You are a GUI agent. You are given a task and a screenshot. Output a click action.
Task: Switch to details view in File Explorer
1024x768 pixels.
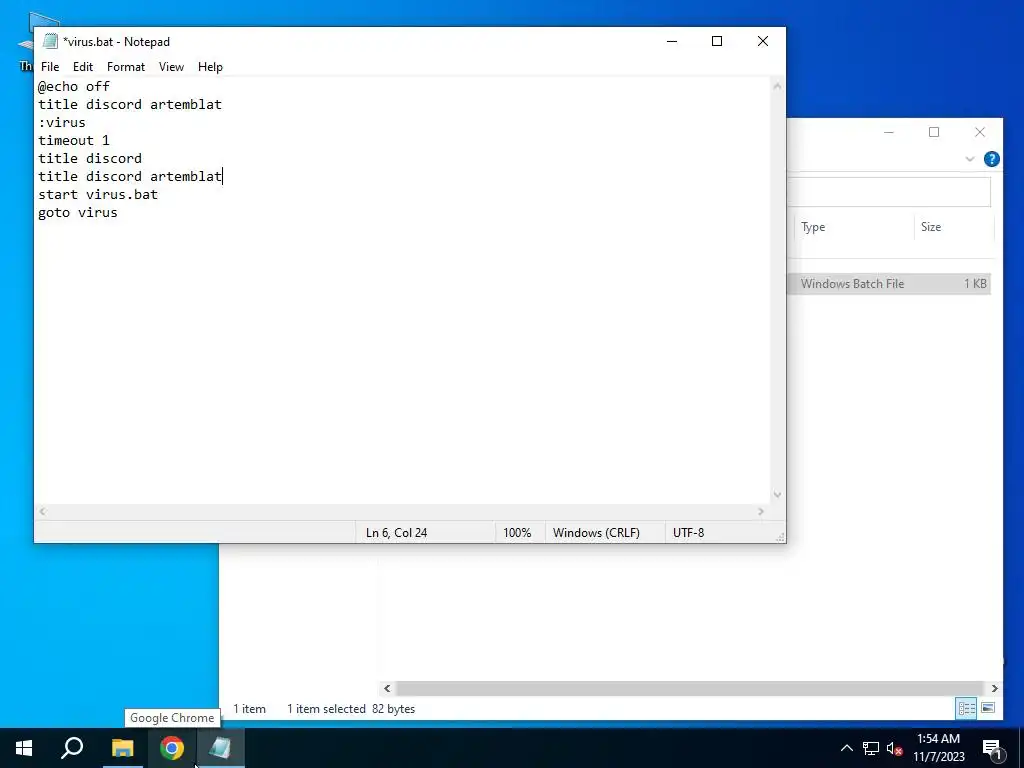(x=967, y=708)
